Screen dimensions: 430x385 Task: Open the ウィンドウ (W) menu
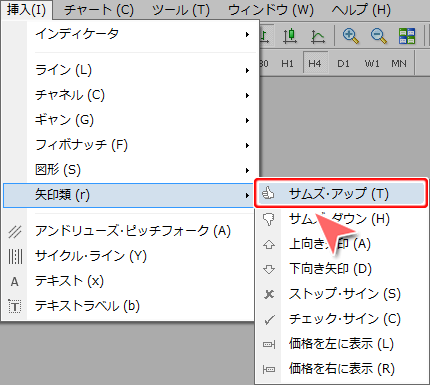[271, 10]
